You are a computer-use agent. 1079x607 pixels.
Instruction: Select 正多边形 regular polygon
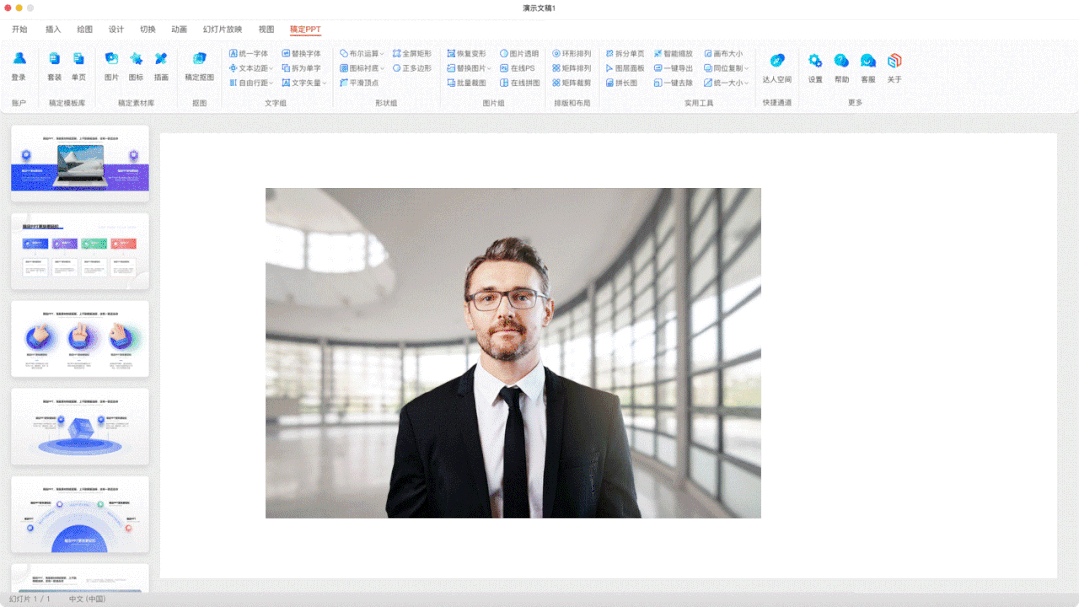tap(412, 68)
